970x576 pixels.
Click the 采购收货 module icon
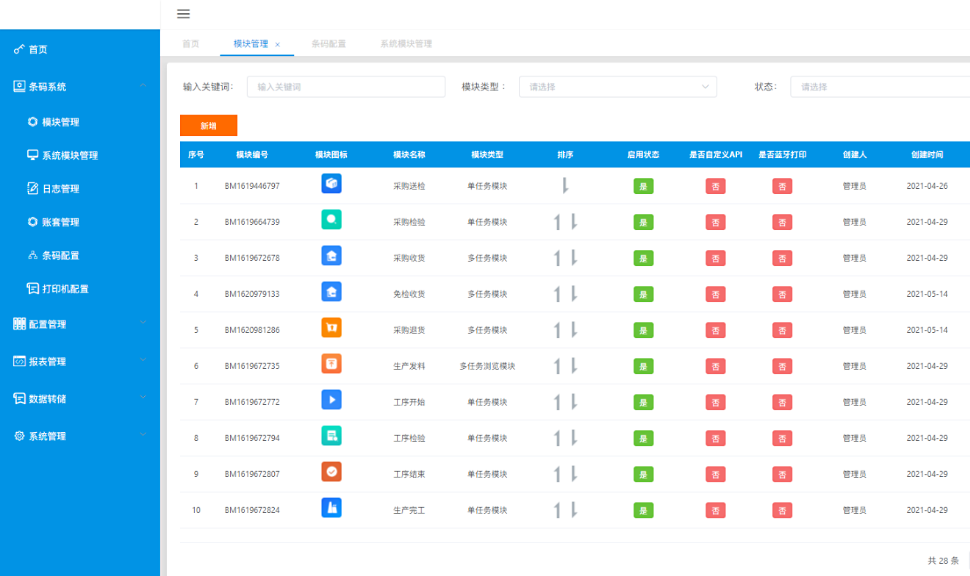(x=332, y=256)
